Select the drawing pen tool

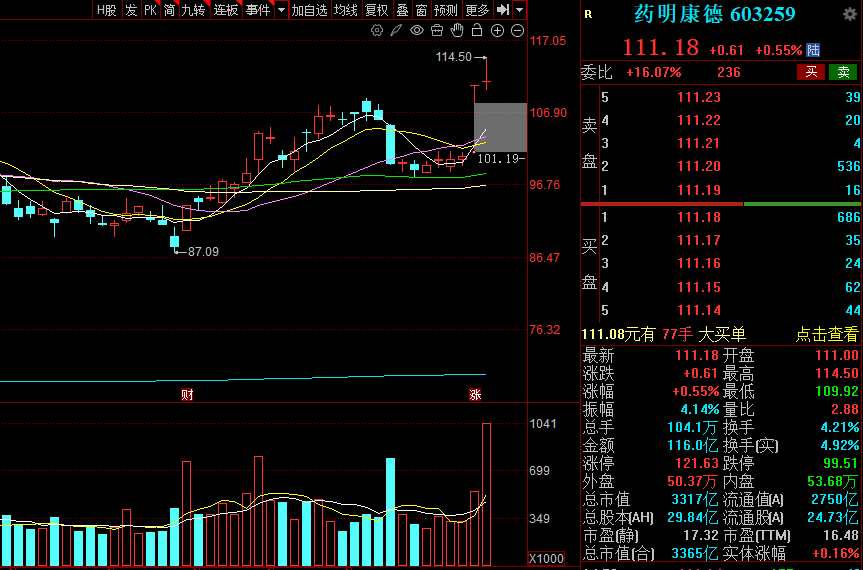(x=396, y=31)
